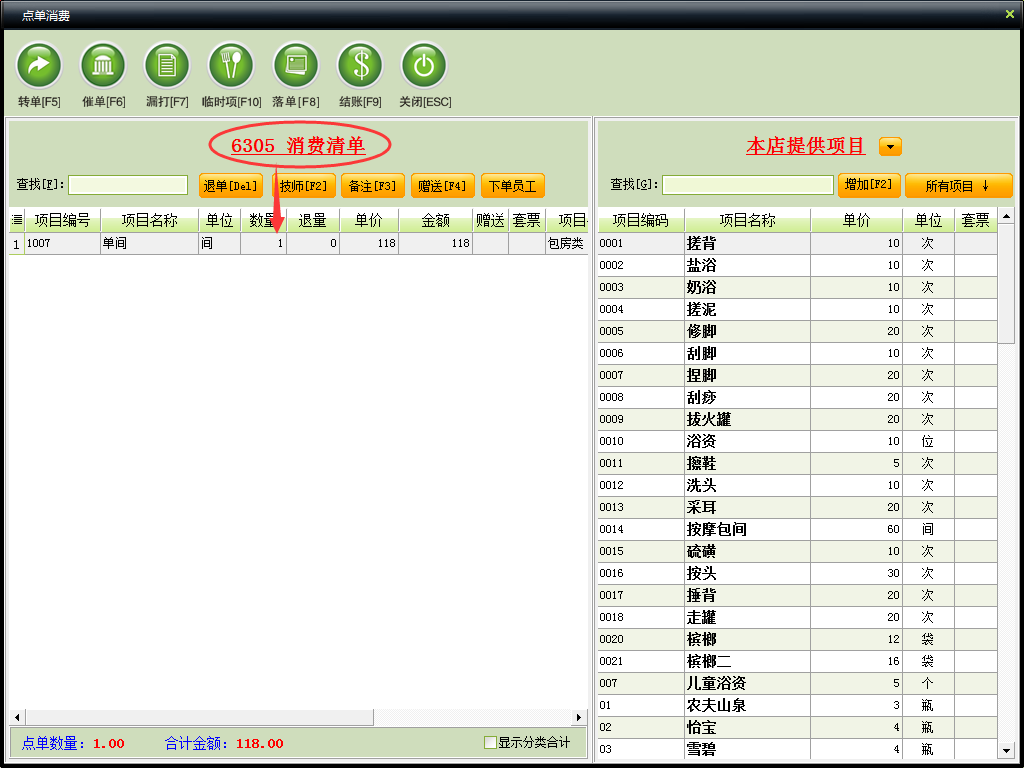Select the 采耳 item row
The image size is (1024, 768).
pos(797,507)
